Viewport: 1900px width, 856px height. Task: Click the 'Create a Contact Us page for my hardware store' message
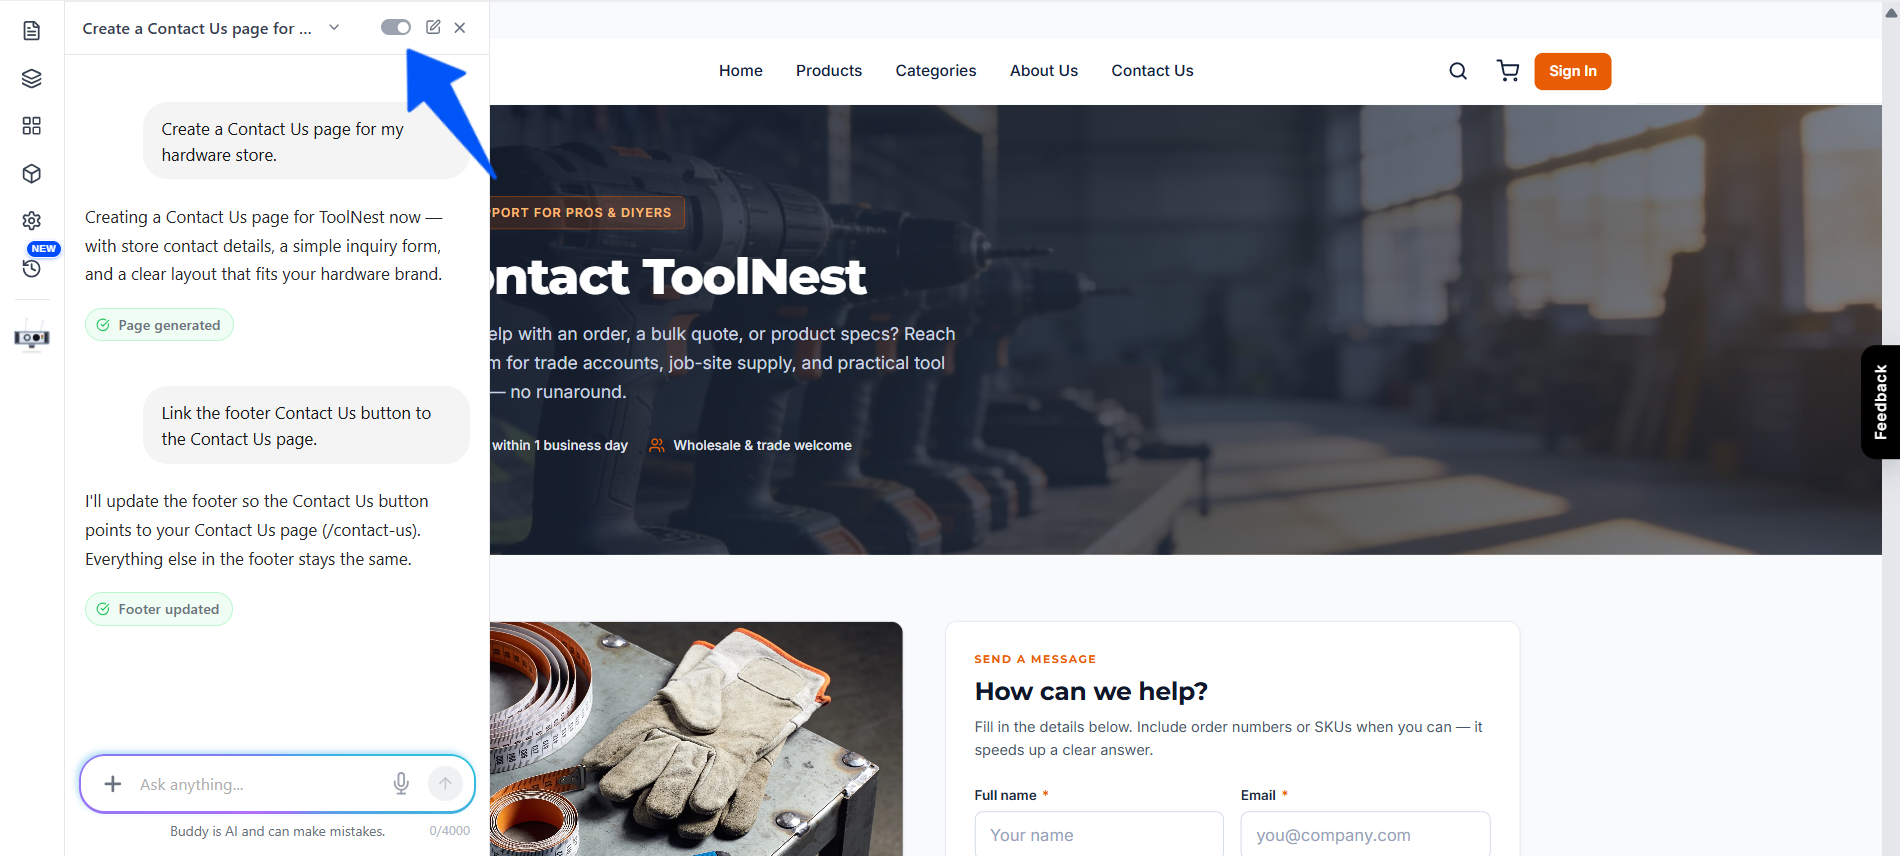[x=306, y=142]
